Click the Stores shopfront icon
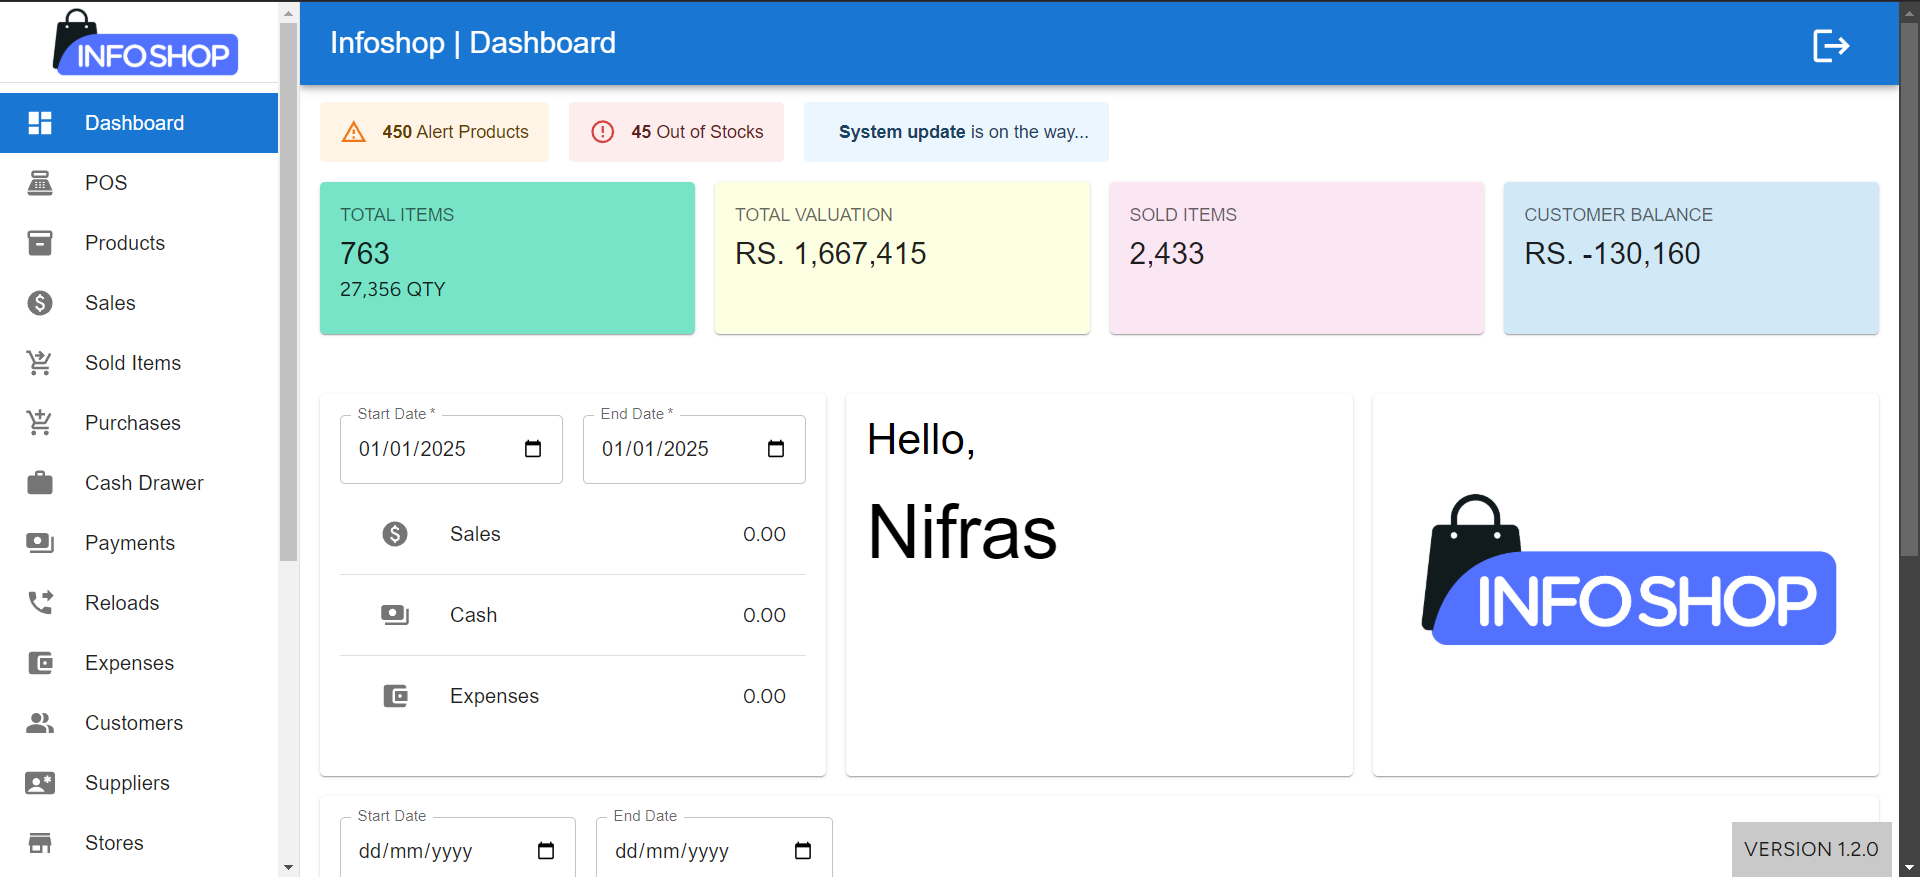This screenshot has height=877, width=1920. [x=40, y=843]
